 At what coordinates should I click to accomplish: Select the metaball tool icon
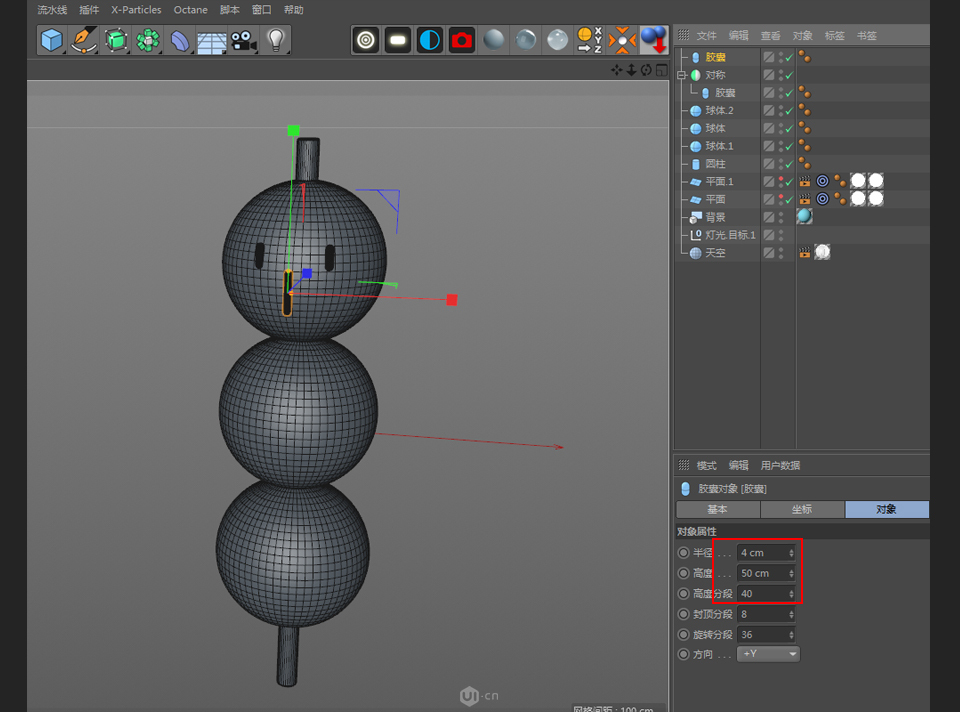point(150,40)
